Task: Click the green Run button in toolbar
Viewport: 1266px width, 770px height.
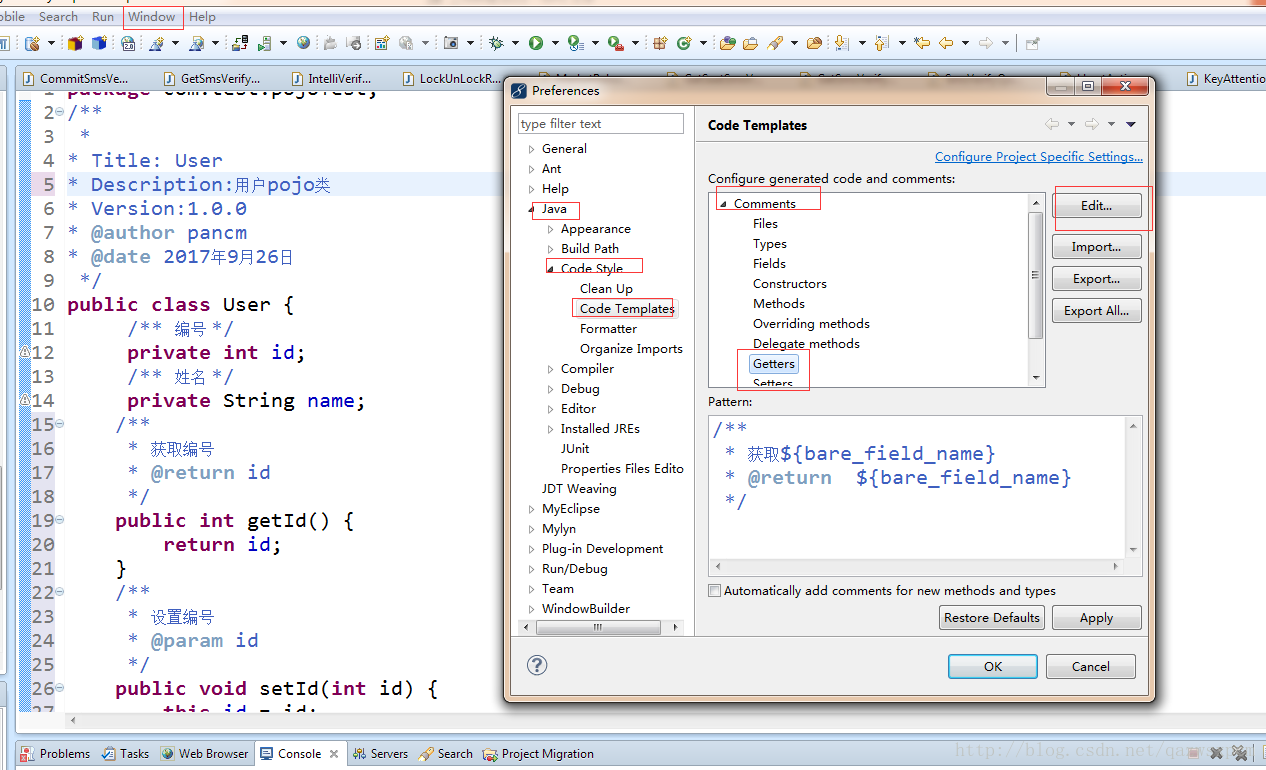Action: [x=536, y=43]
